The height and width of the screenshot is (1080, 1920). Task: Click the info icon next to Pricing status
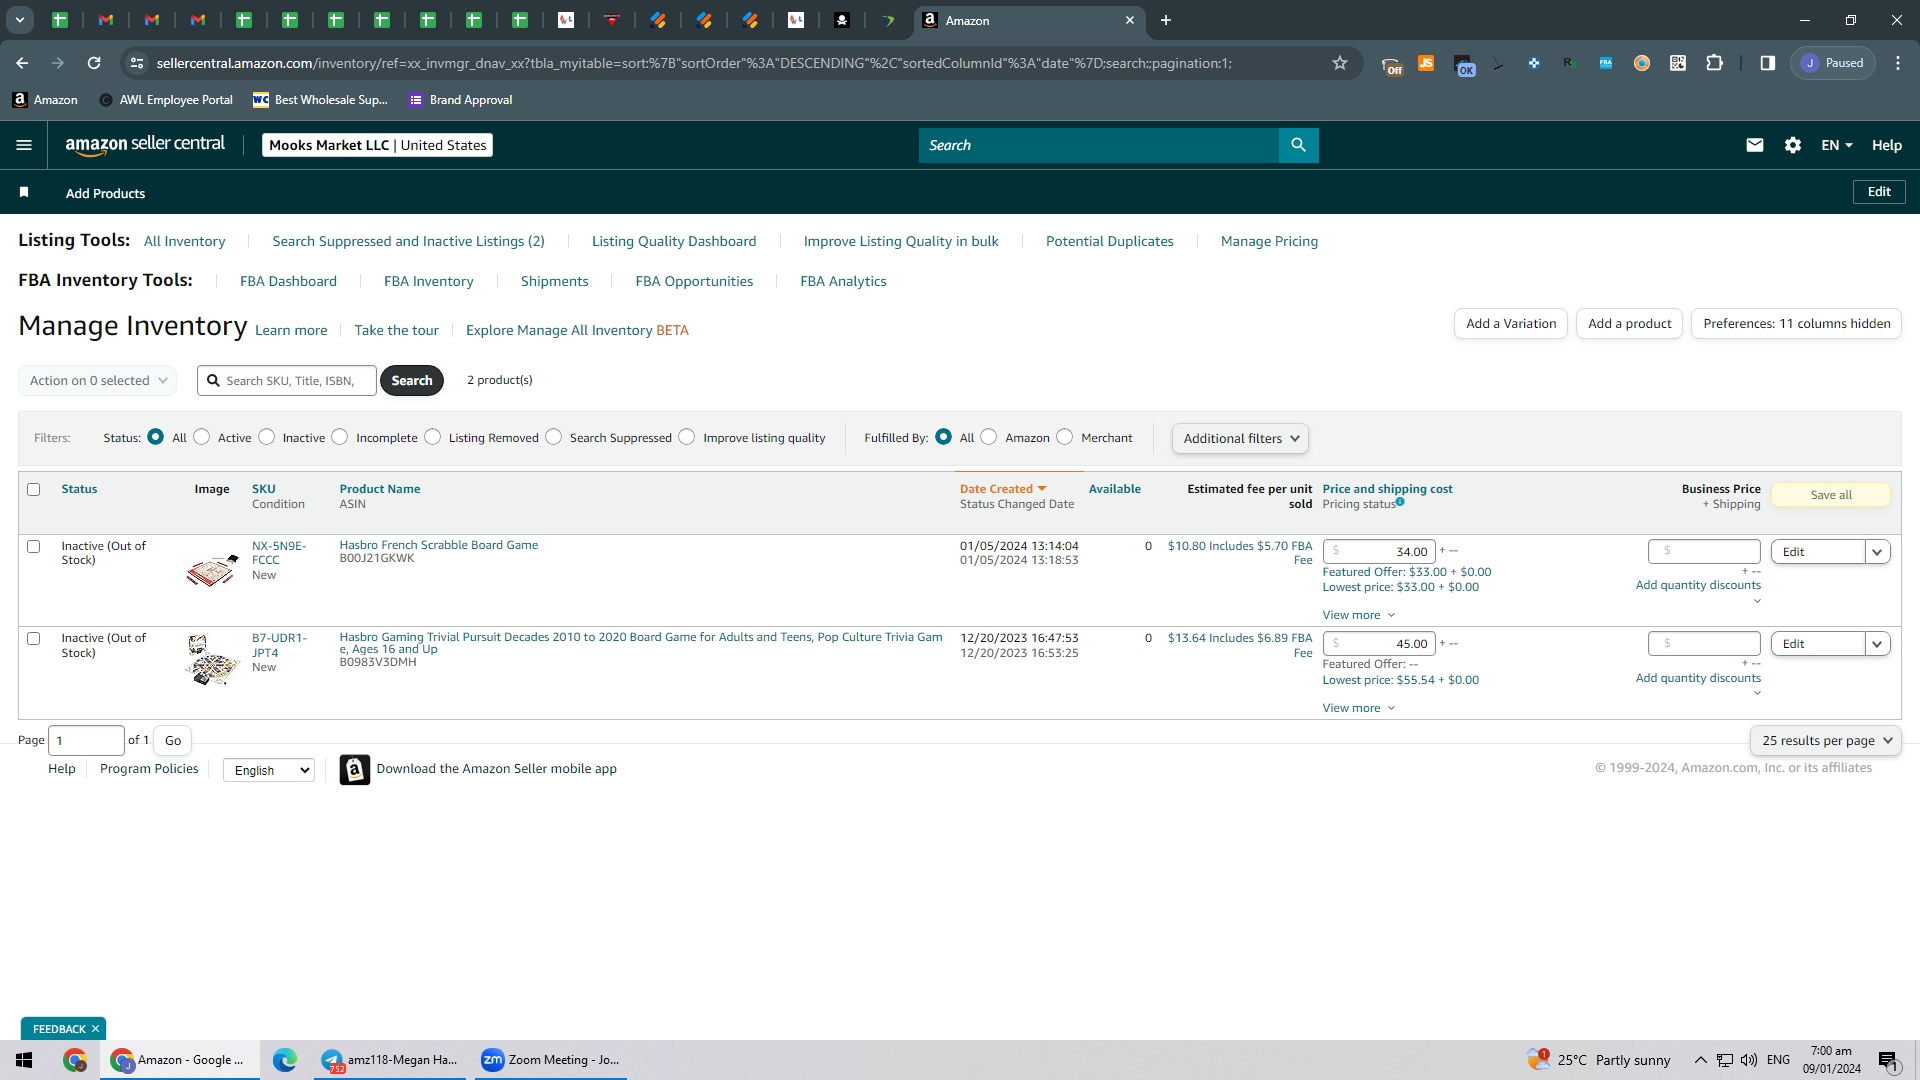(x=1400, y=502)
